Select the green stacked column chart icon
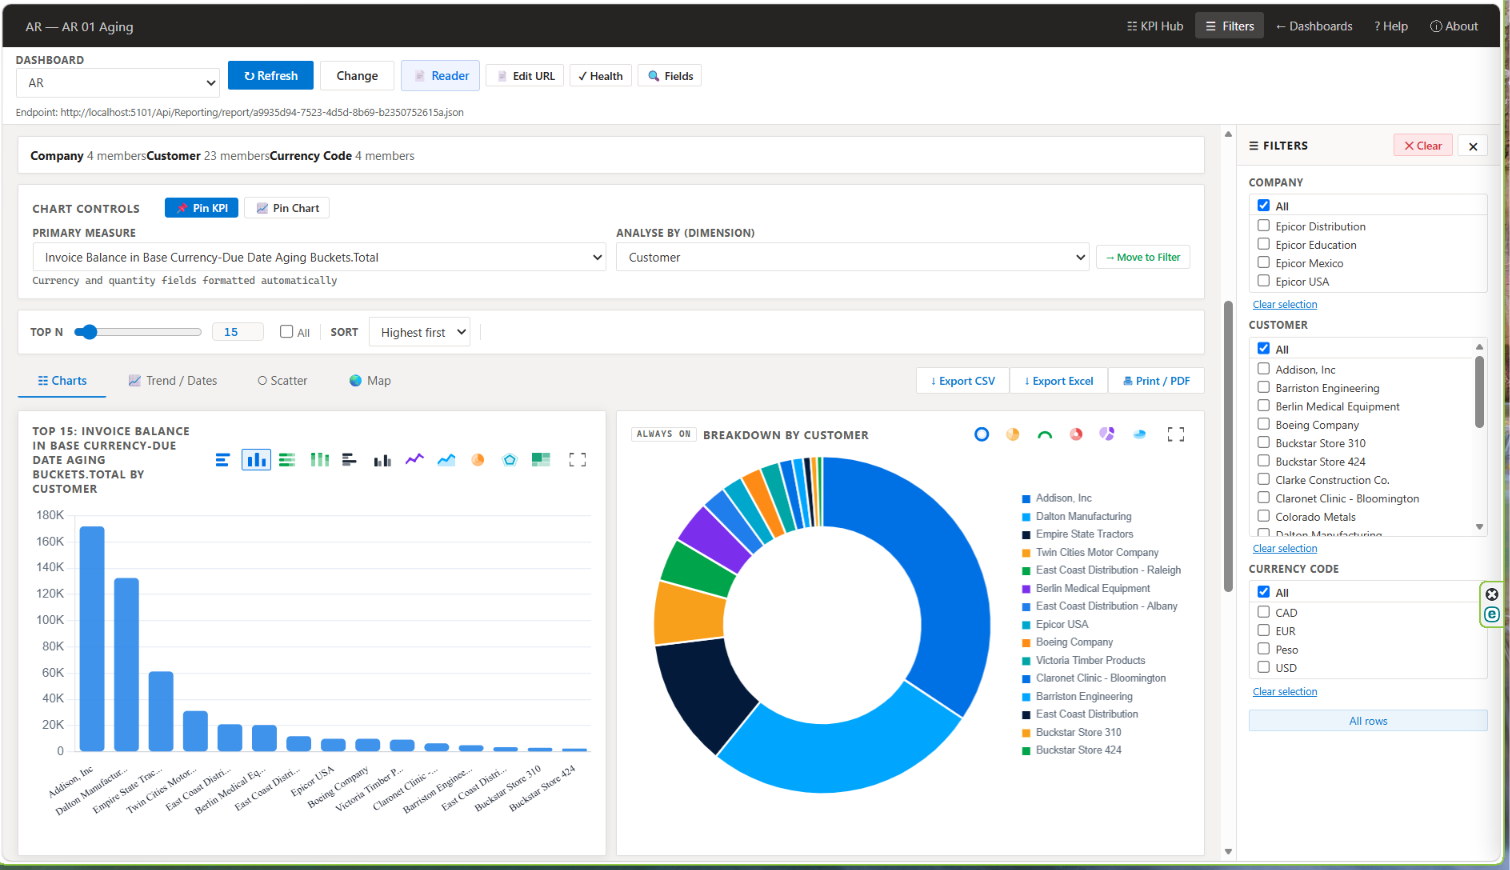This screenshot has height=870, width=1510. (x=319, y=460)
